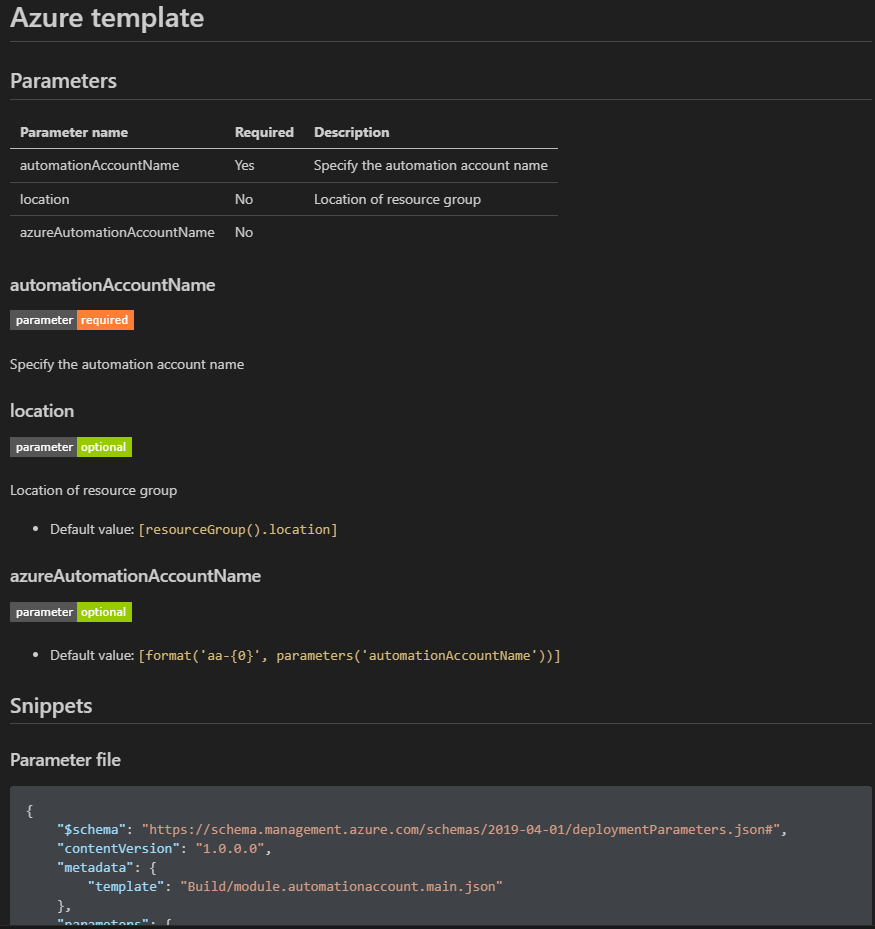Open the Snippets section heading
The image size is (875, 929).
pyautogui.click(x=51, y=705)
